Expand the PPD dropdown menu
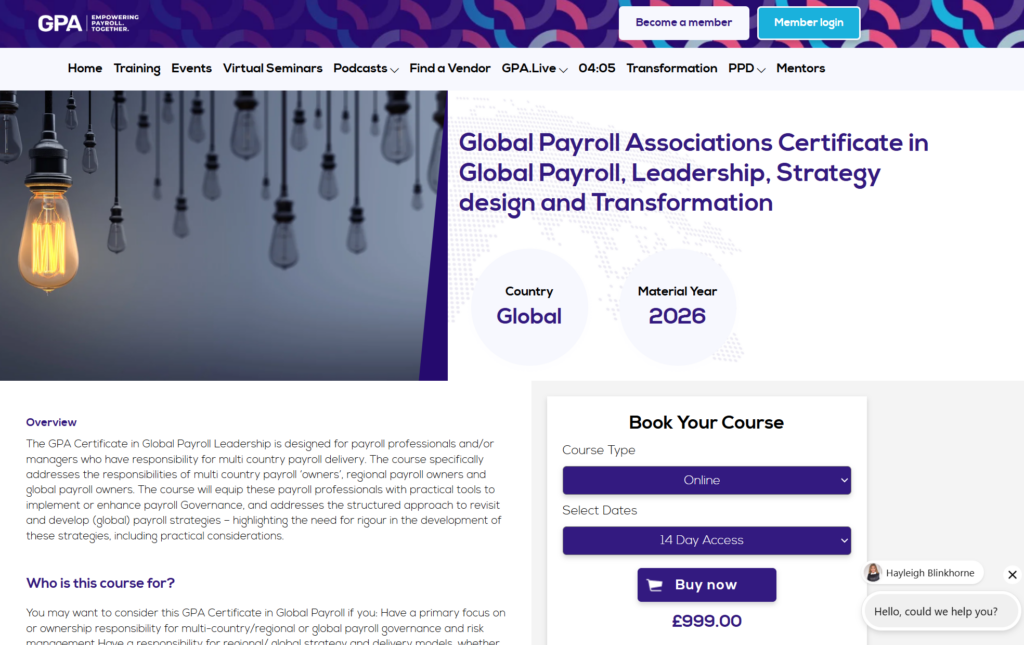Screen dimensions: 1024x645 click(x=746, y=69)
